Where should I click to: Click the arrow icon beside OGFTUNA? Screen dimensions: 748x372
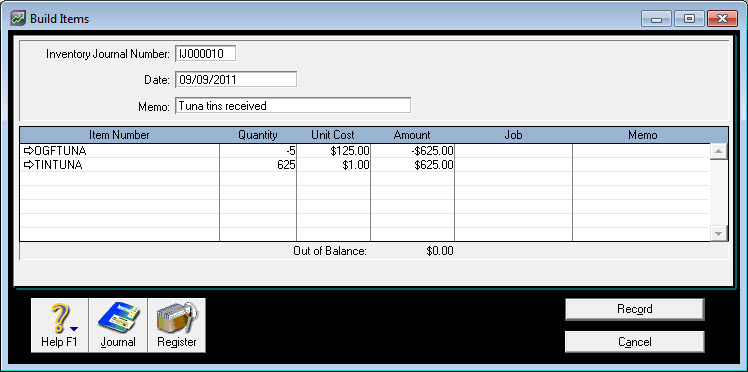click(x=29, y=151)
